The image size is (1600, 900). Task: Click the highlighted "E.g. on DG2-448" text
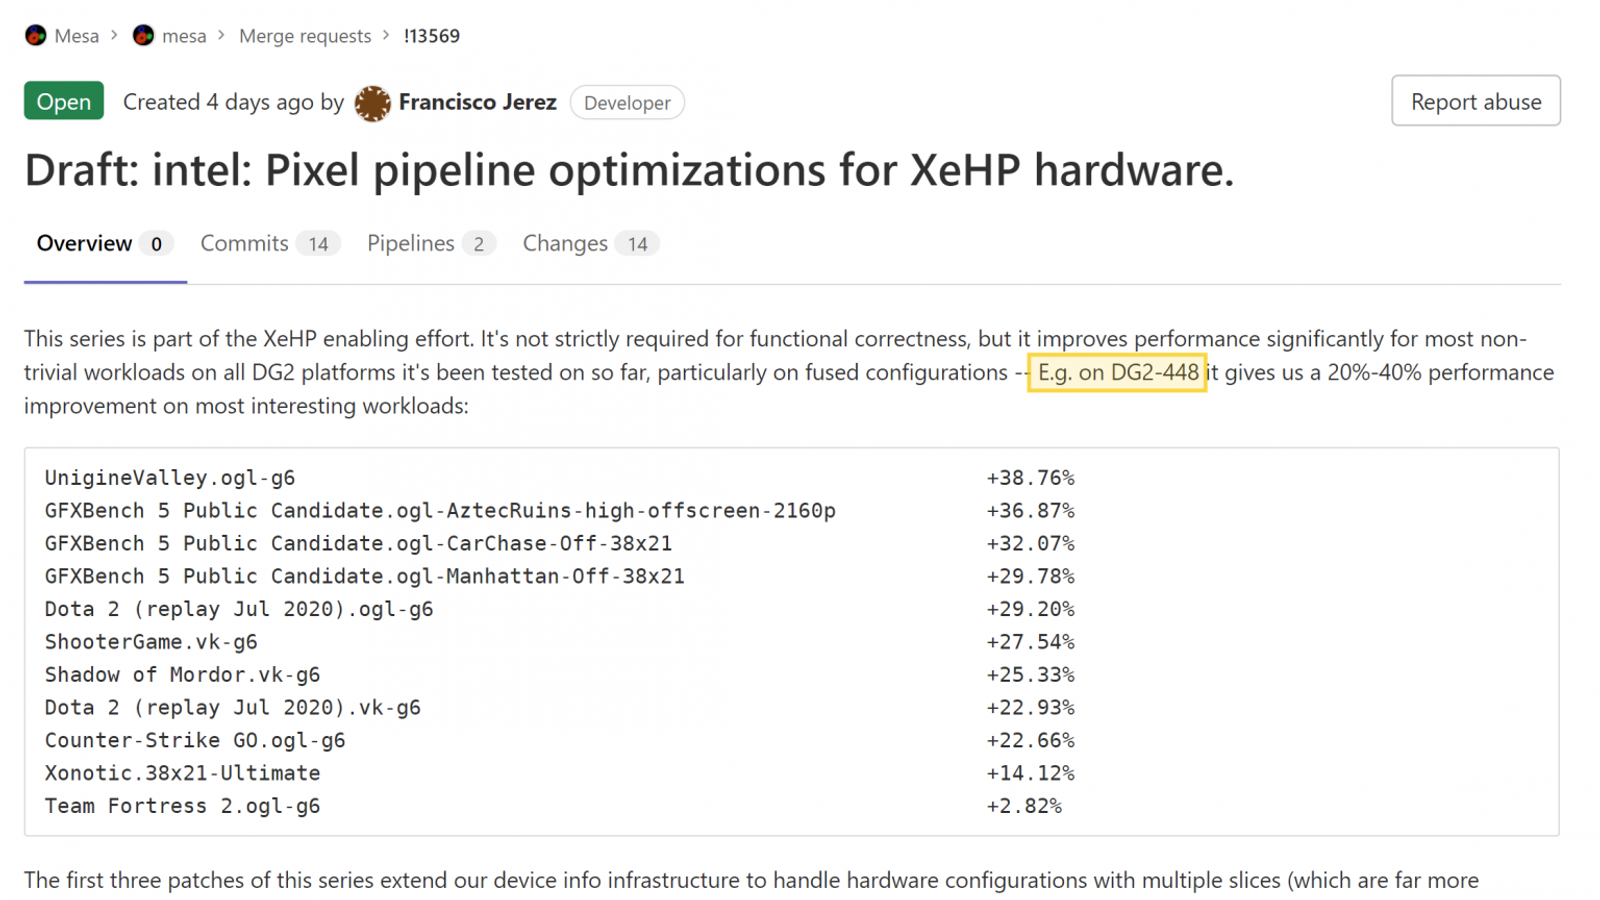point(1117,373)
